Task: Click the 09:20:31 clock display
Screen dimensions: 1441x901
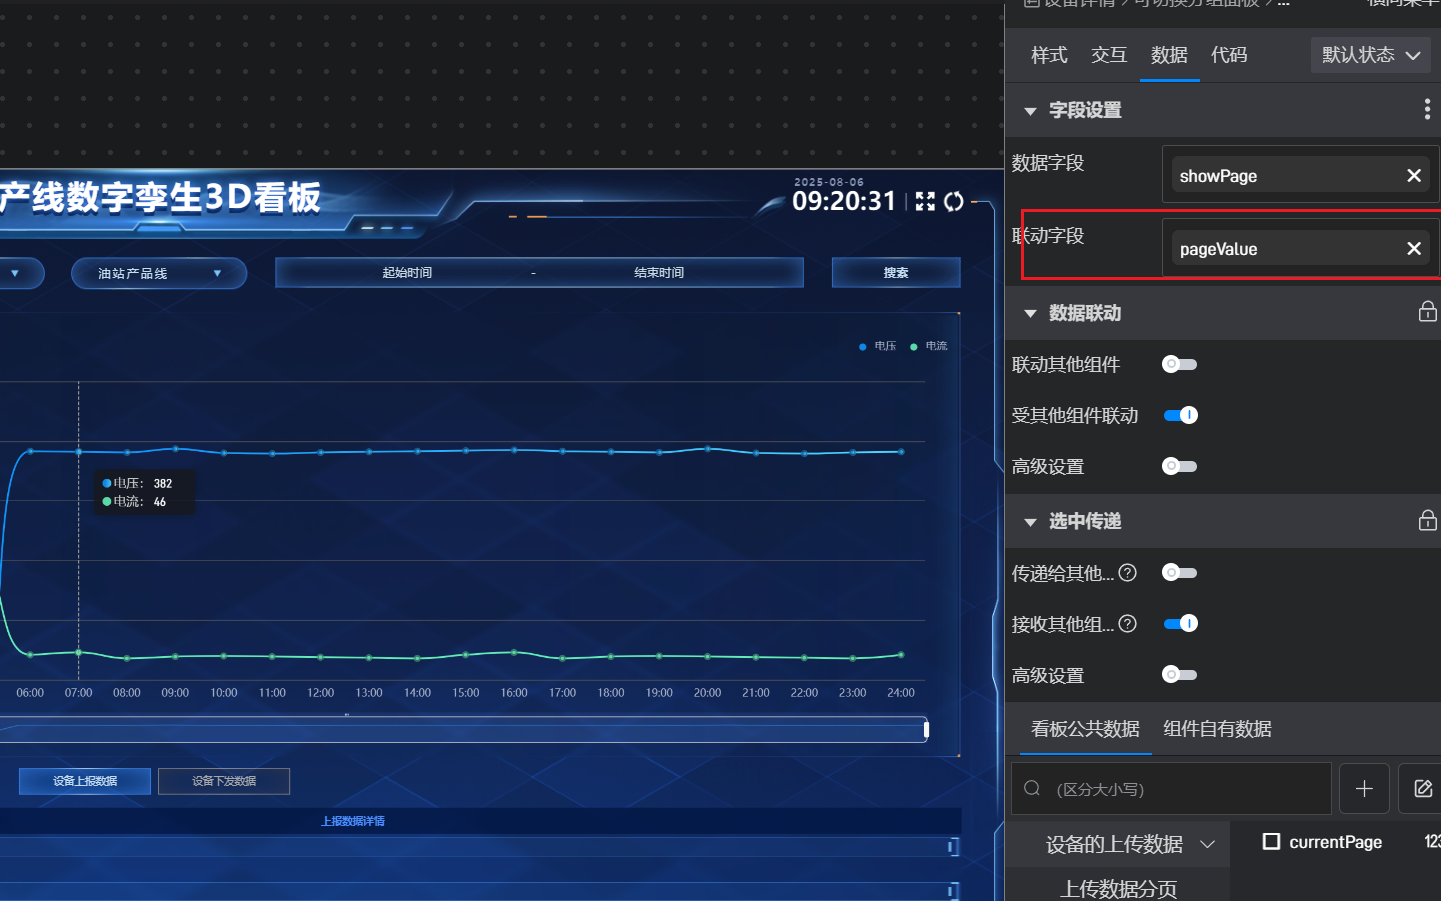Action: click(844, 201)
